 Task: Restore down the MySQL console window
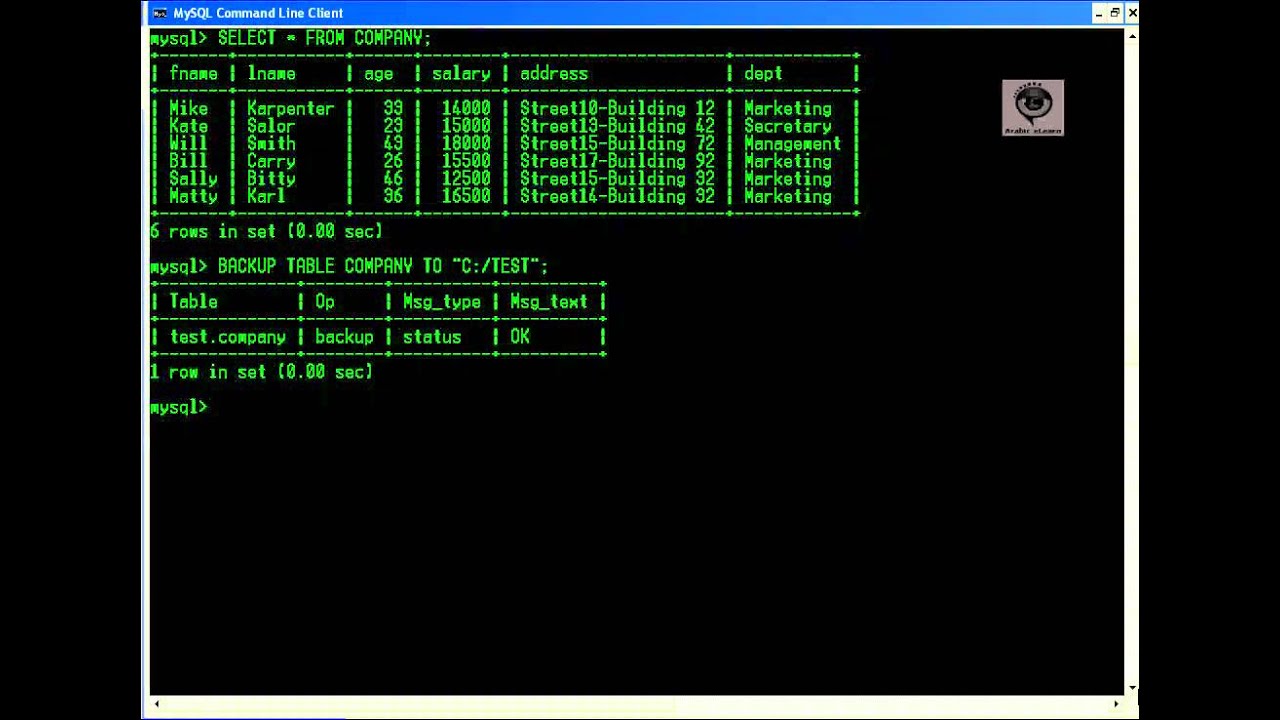click(x=1115, y=13)
